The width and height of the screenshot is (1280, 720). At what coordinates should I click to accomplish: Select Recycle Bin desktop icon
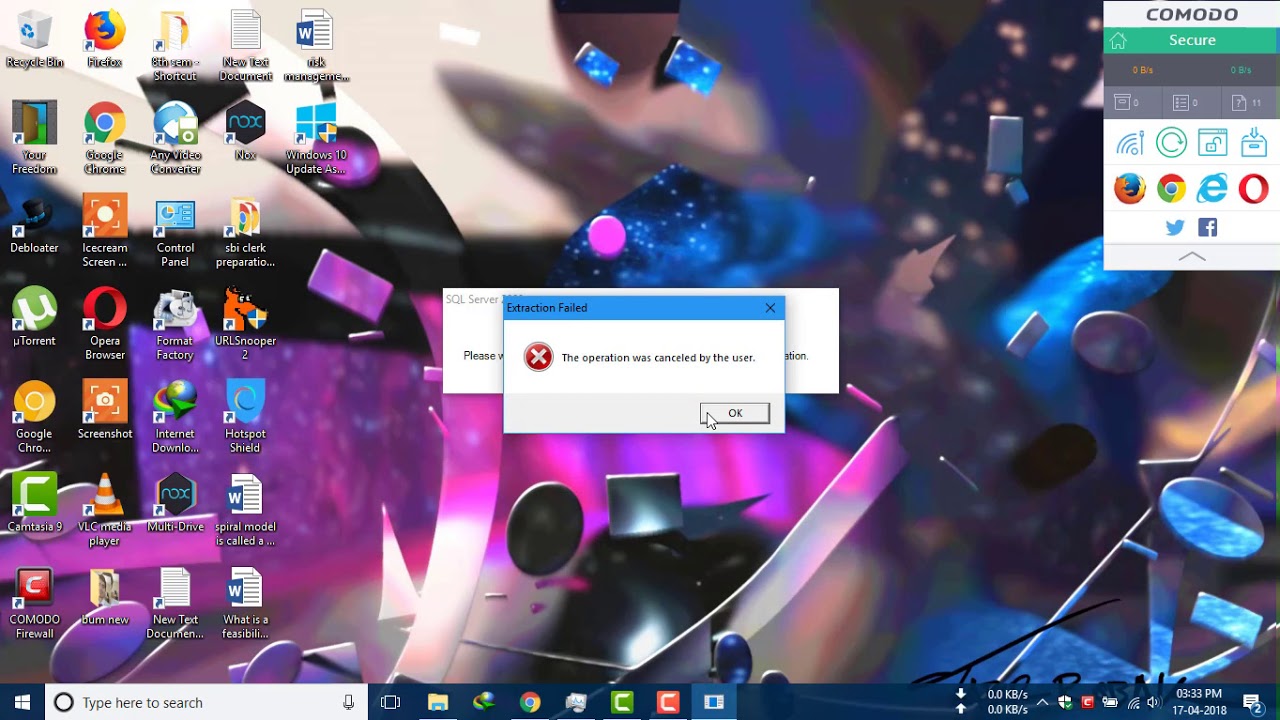[x=34, y=40]
